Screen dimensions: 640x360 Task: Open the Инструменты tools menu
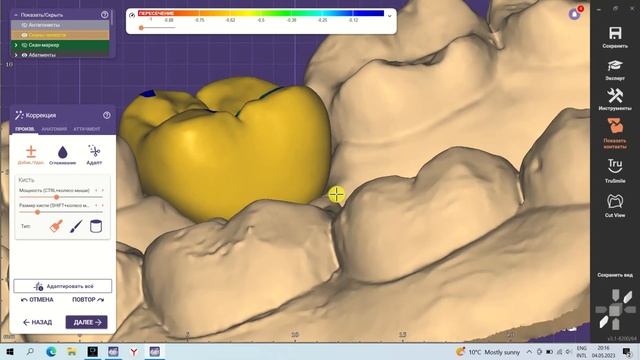(615, 99)
